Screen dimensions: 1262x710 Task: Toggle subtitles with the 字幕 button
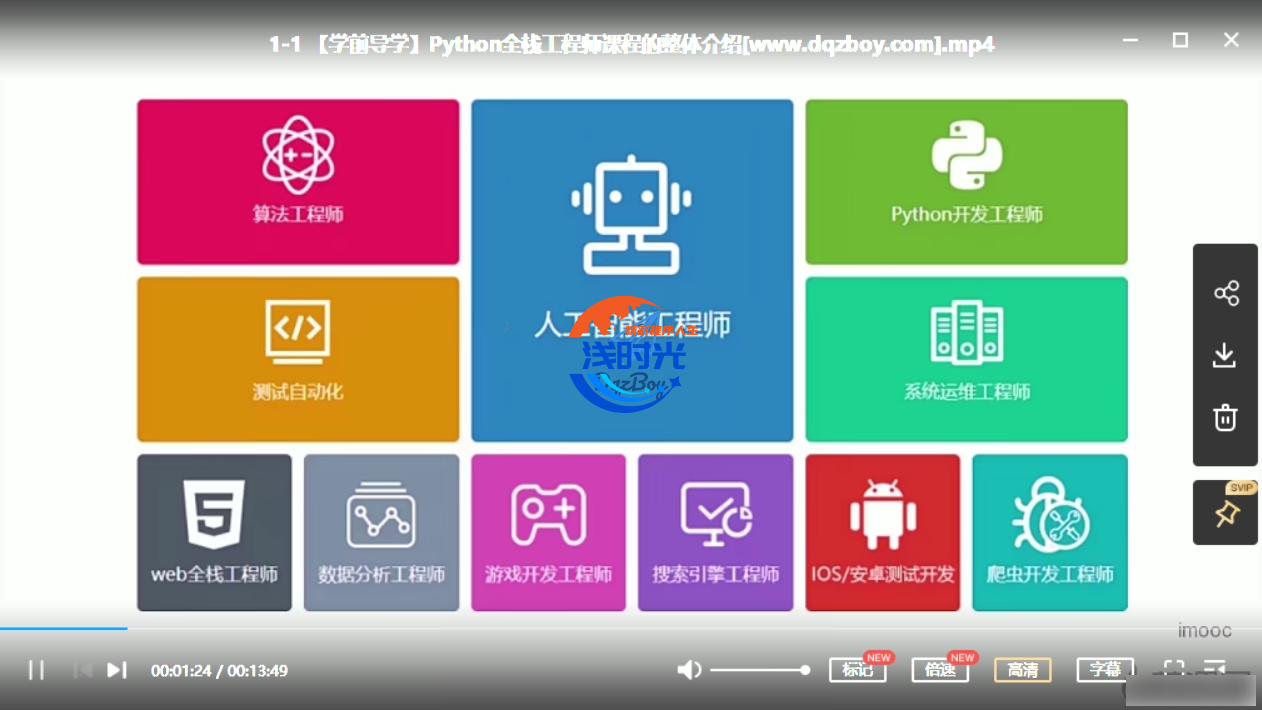1105,670
